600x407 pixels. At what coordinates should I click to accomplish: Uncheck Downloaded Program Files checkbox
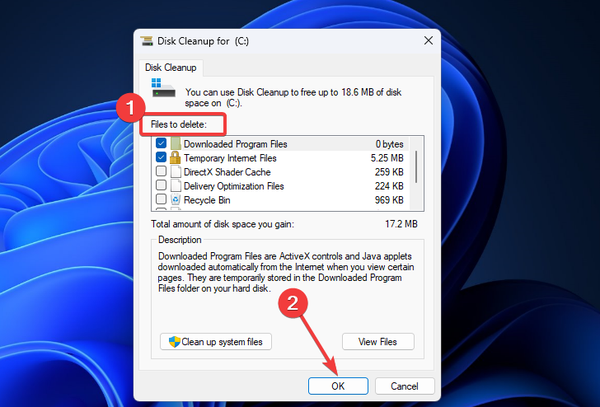(x=161, y=143)
